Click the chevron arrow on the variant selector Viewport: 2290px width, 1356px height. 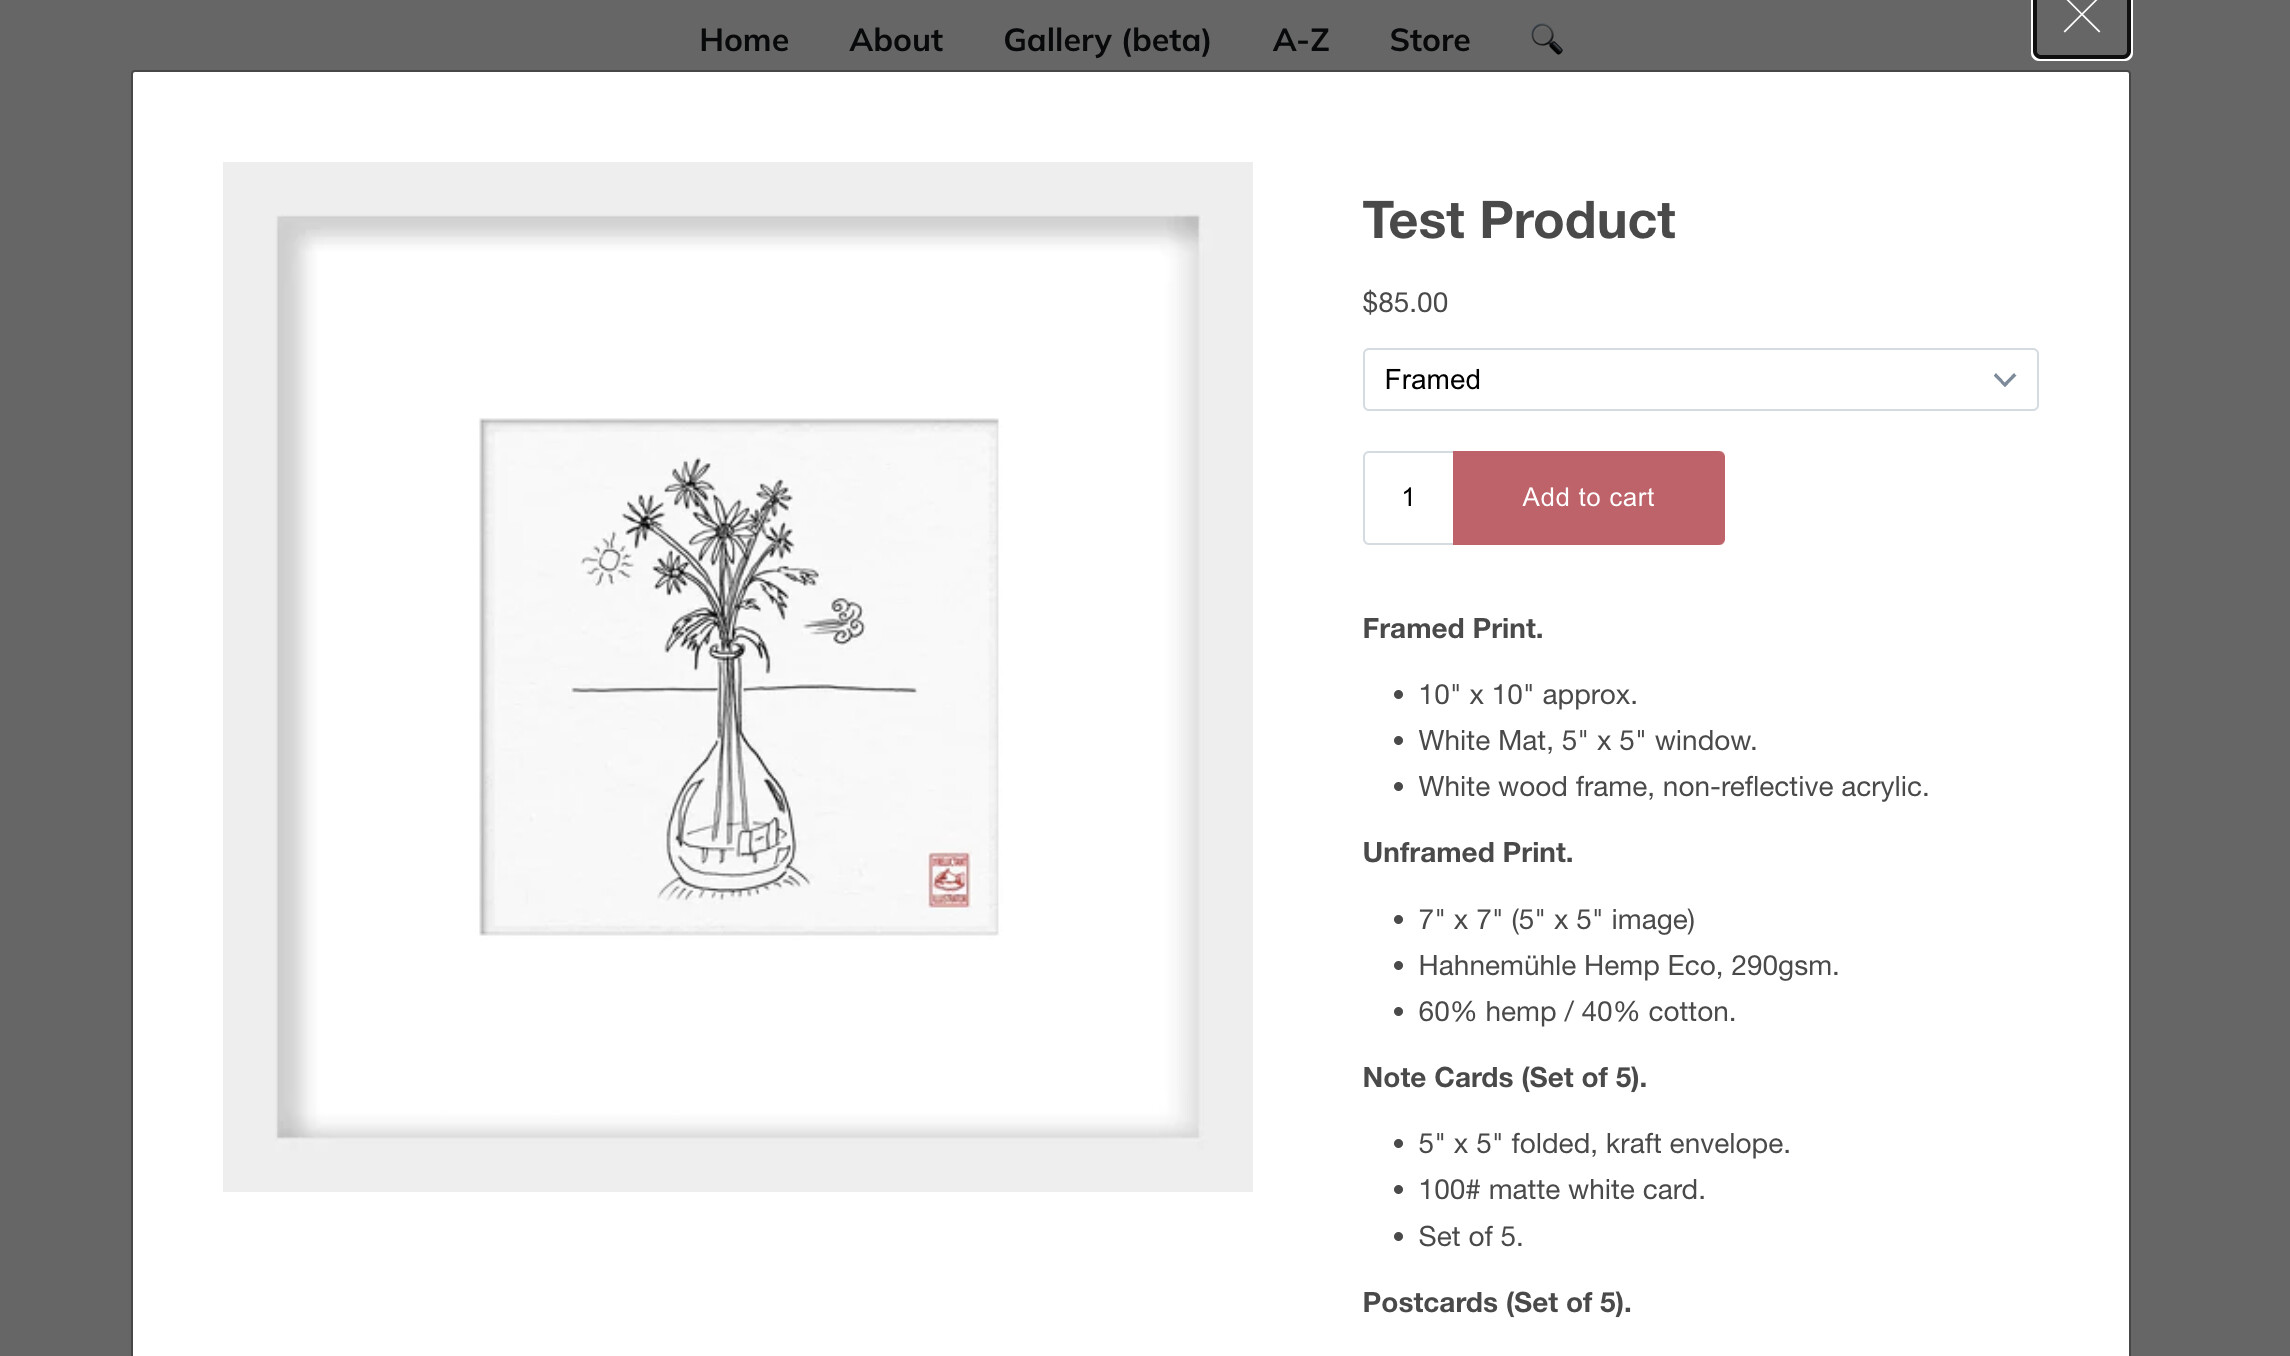coord(2004,380)
